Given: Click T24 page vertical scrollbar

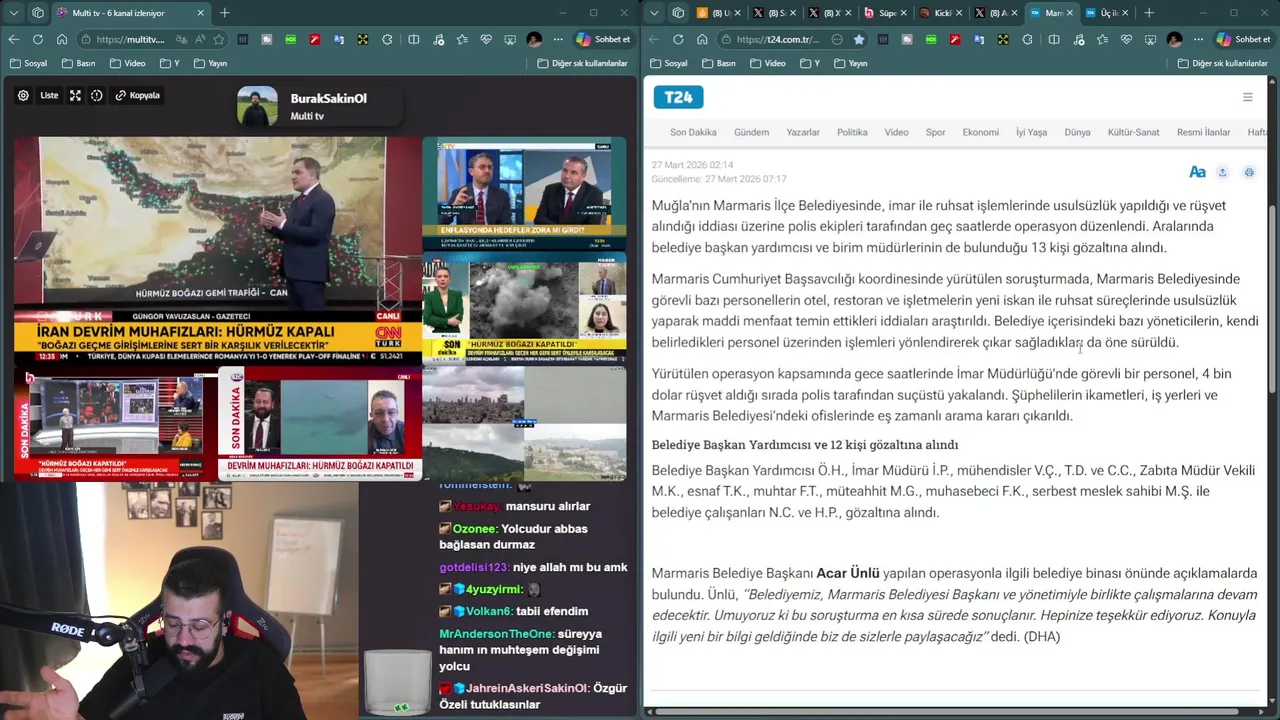Looking at the screenshot, I should [1273, 297].
